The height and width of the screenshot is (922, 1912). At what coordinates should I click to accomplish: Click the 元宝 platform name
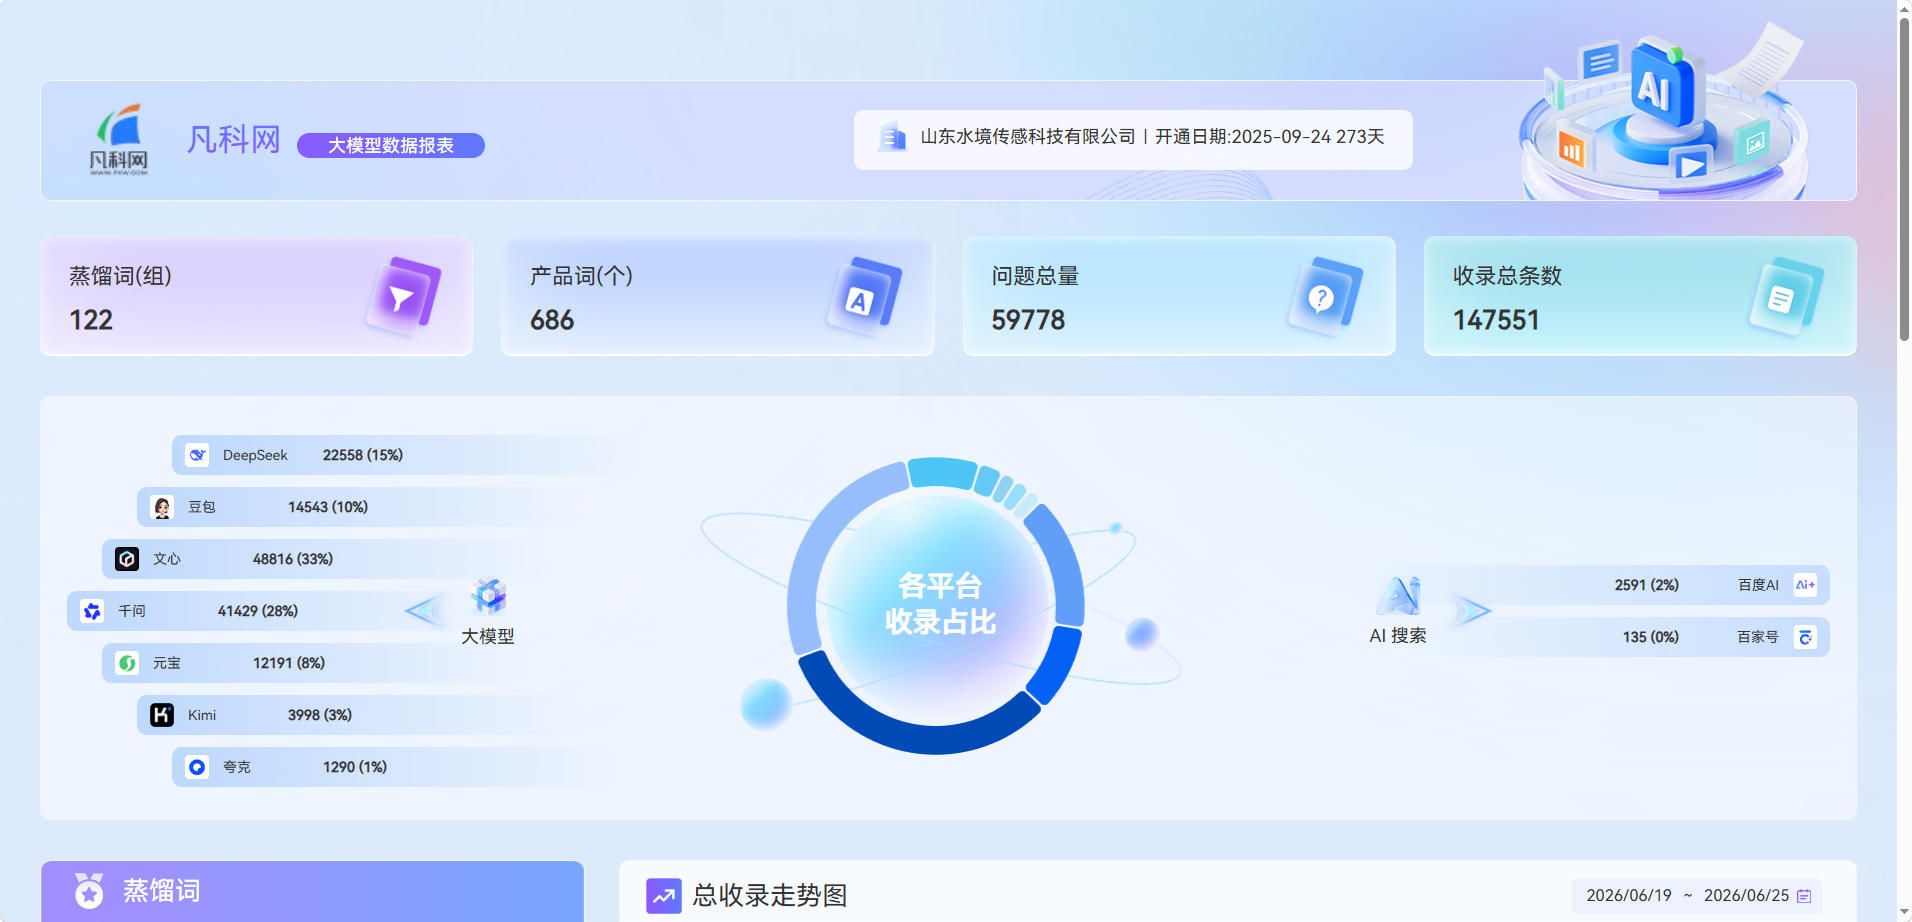click(x=167, y=663)
